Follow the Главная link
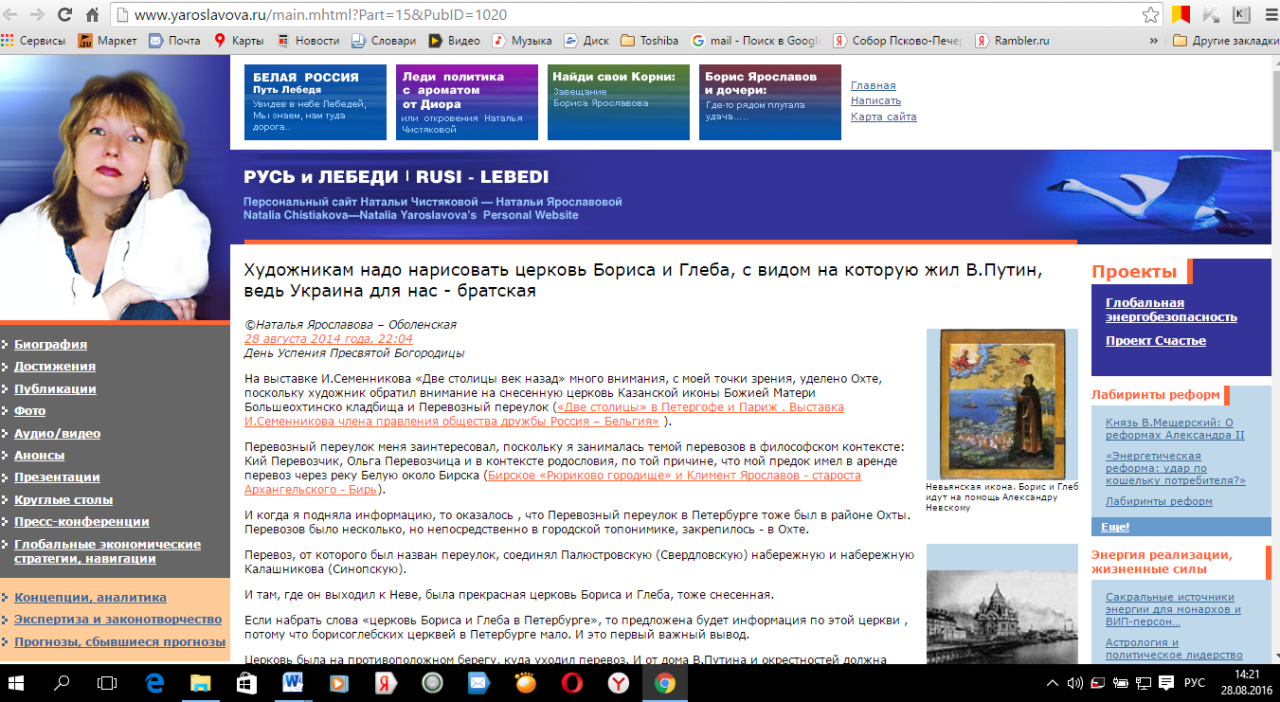The height and width of the screenshot is (702, 1280). pos(873,86)
